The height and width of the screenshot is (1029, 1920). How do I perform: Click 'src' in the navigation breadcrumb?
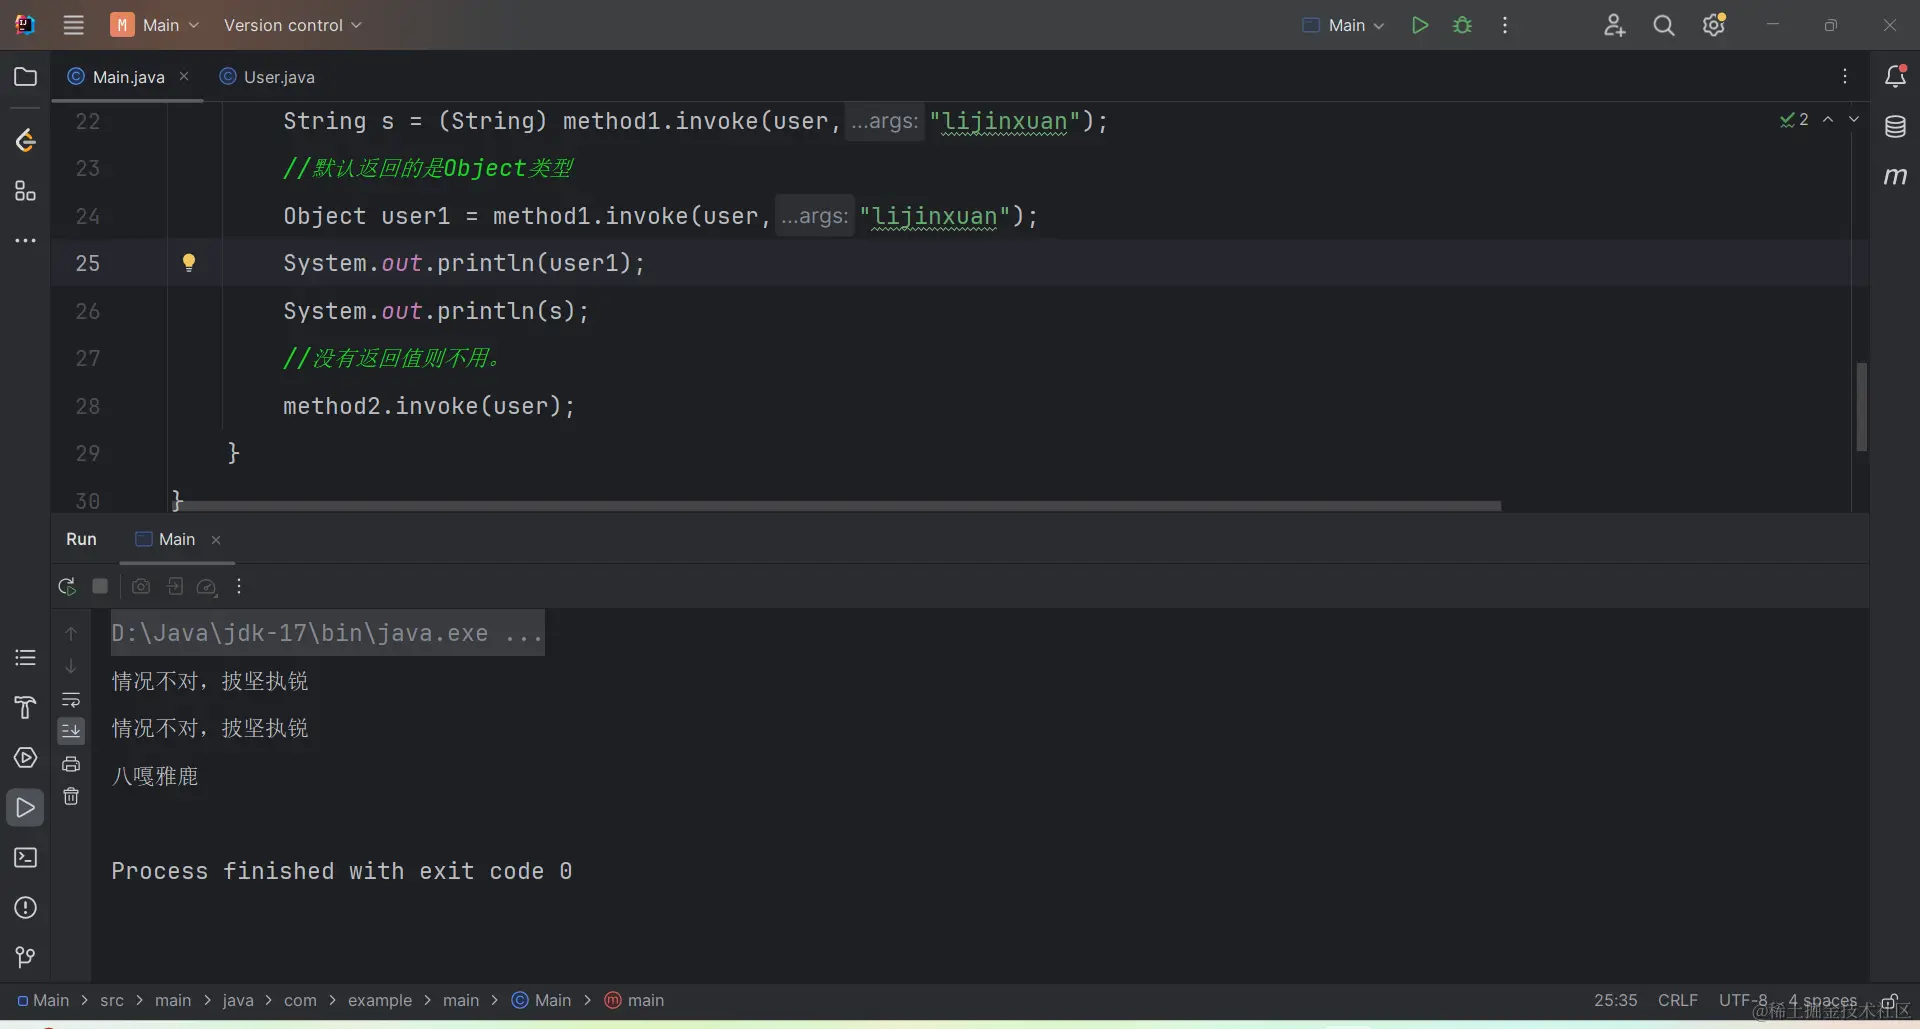112,1000
